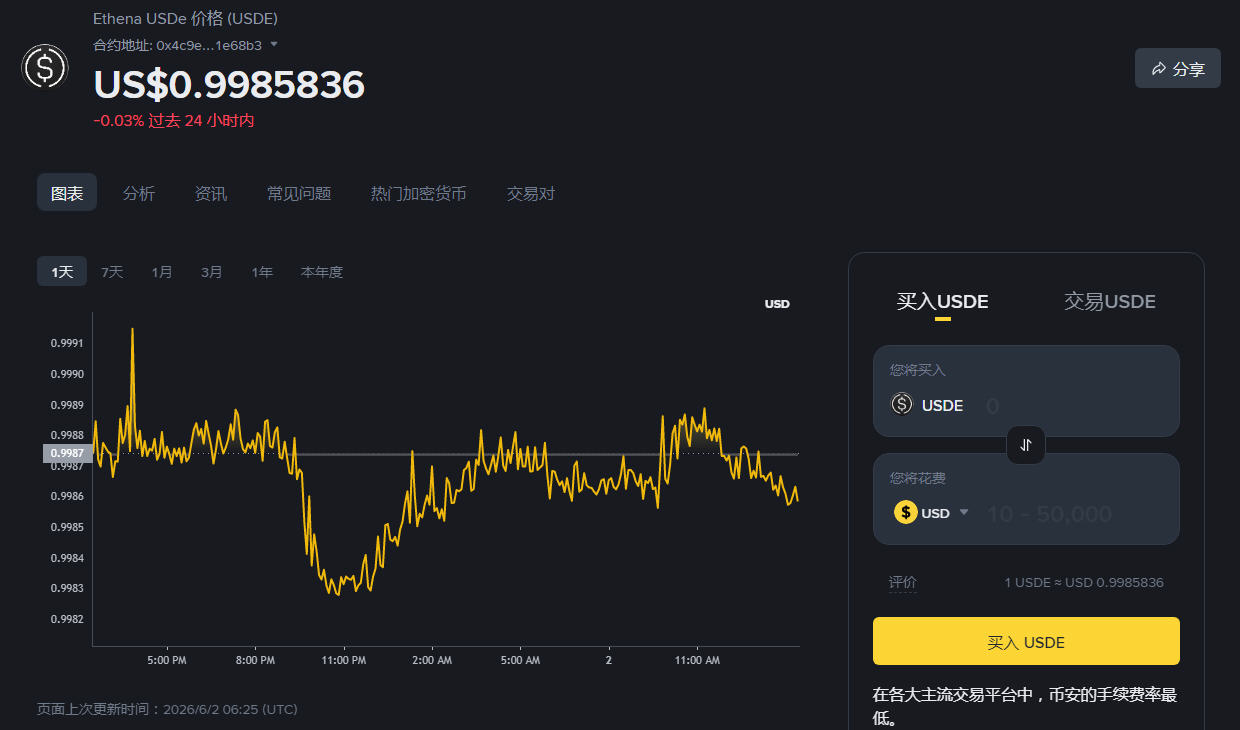Expand the contract address dropdown arrow
The image size is (1240, 730).
(274, 44)
